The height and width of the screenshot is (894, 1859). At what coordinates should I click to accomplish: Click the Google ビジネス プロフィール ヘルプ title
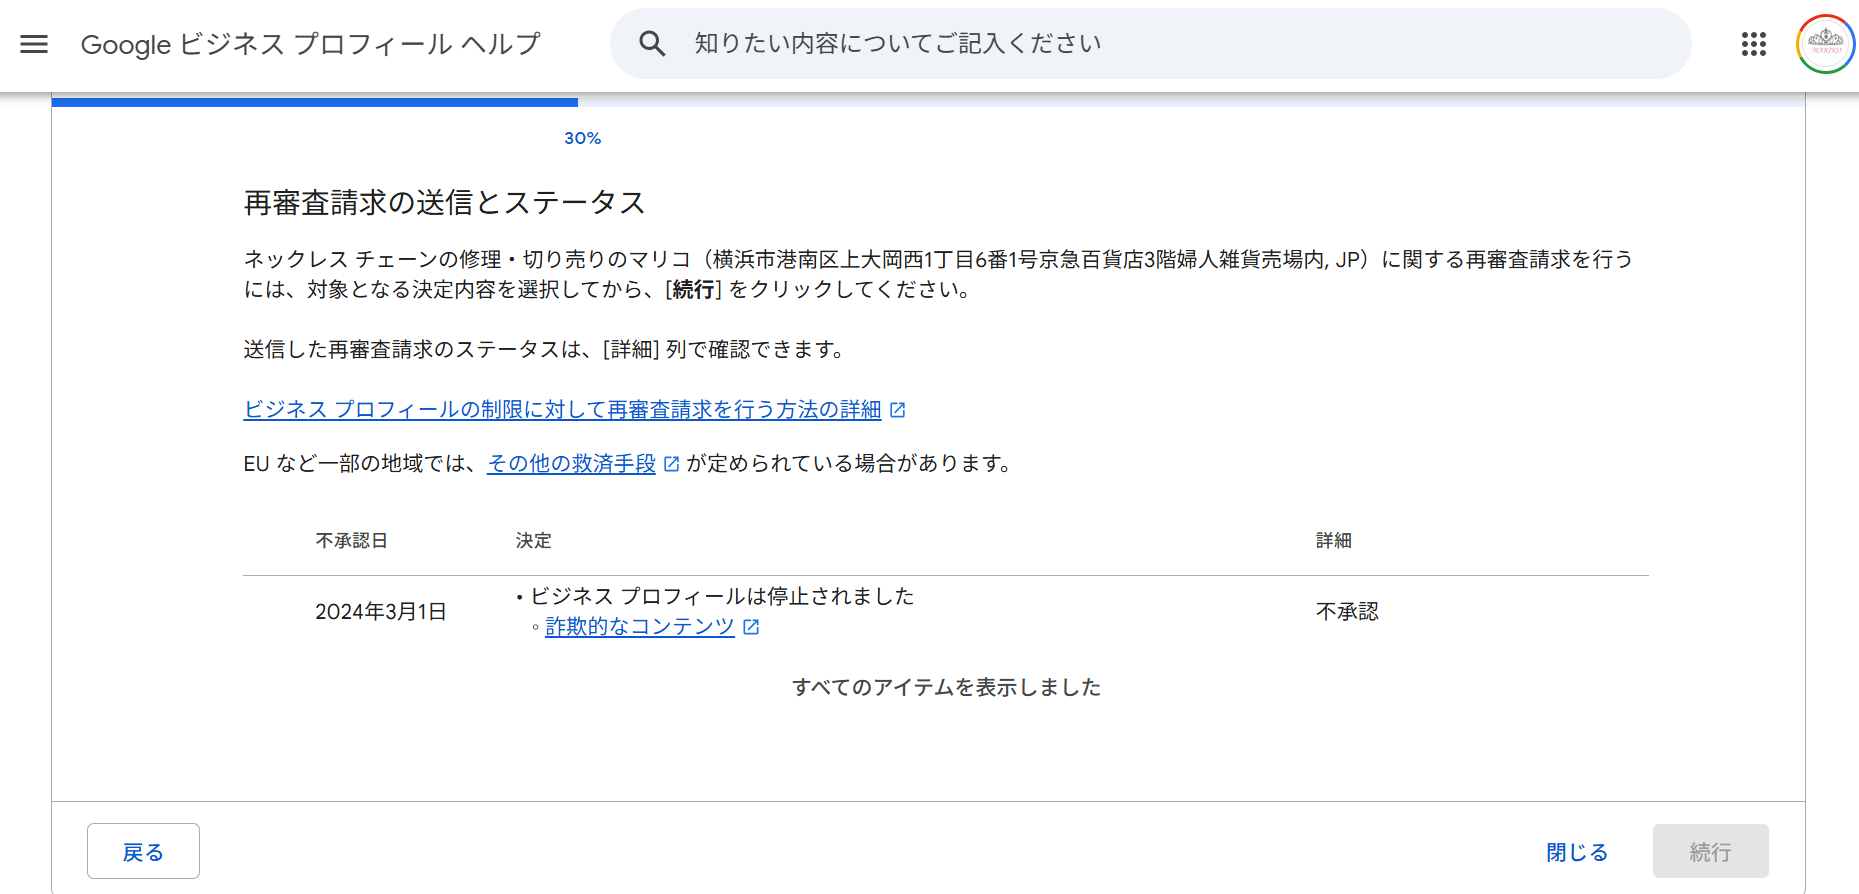(x=311, y=44)
